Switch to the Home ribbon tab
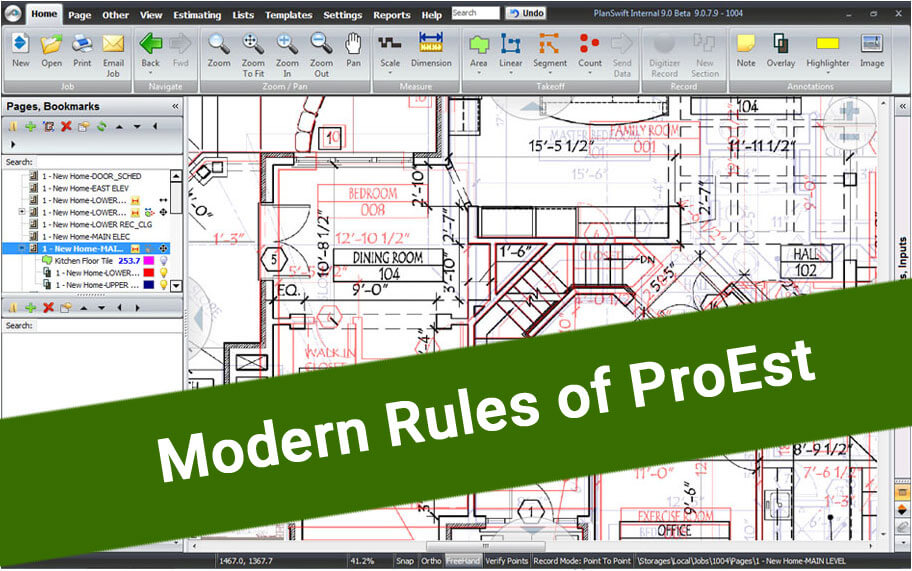This screenshot has height=571, width=912. point(44,14)
